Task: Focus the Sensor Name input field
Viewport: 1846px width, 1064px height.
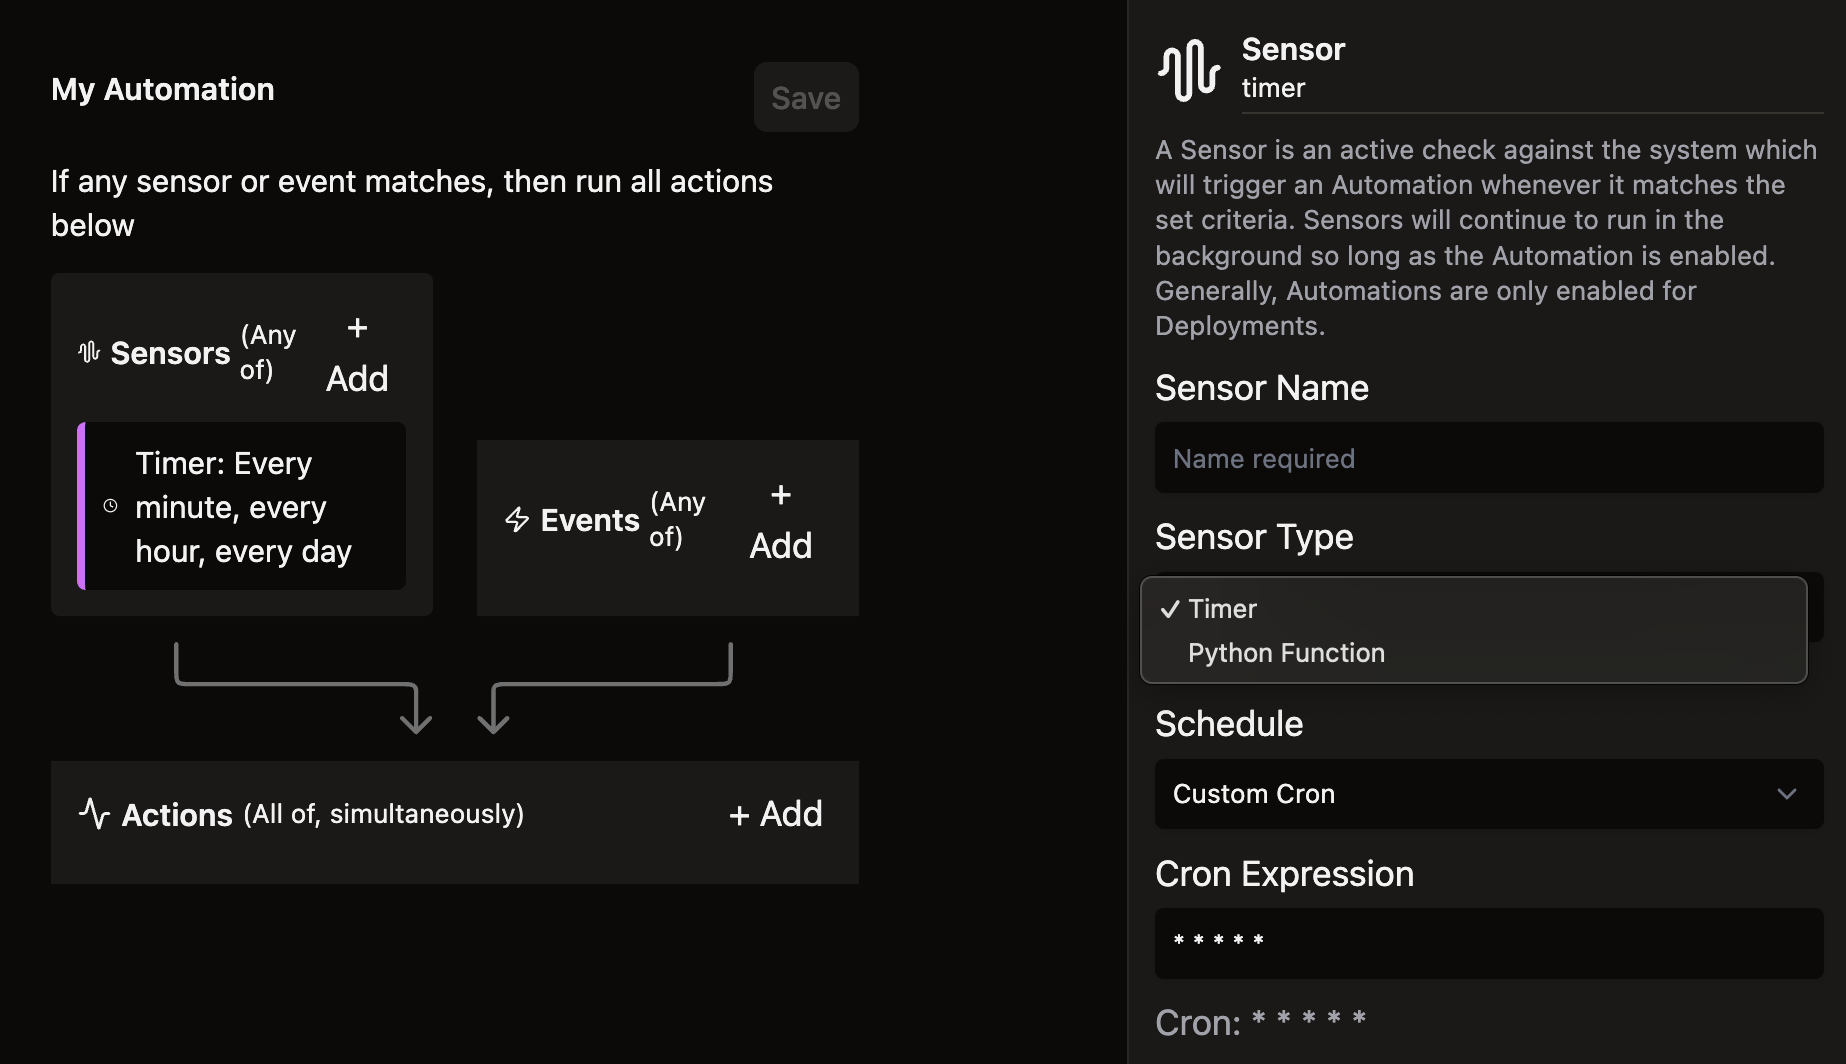Action: point(1489,458)
